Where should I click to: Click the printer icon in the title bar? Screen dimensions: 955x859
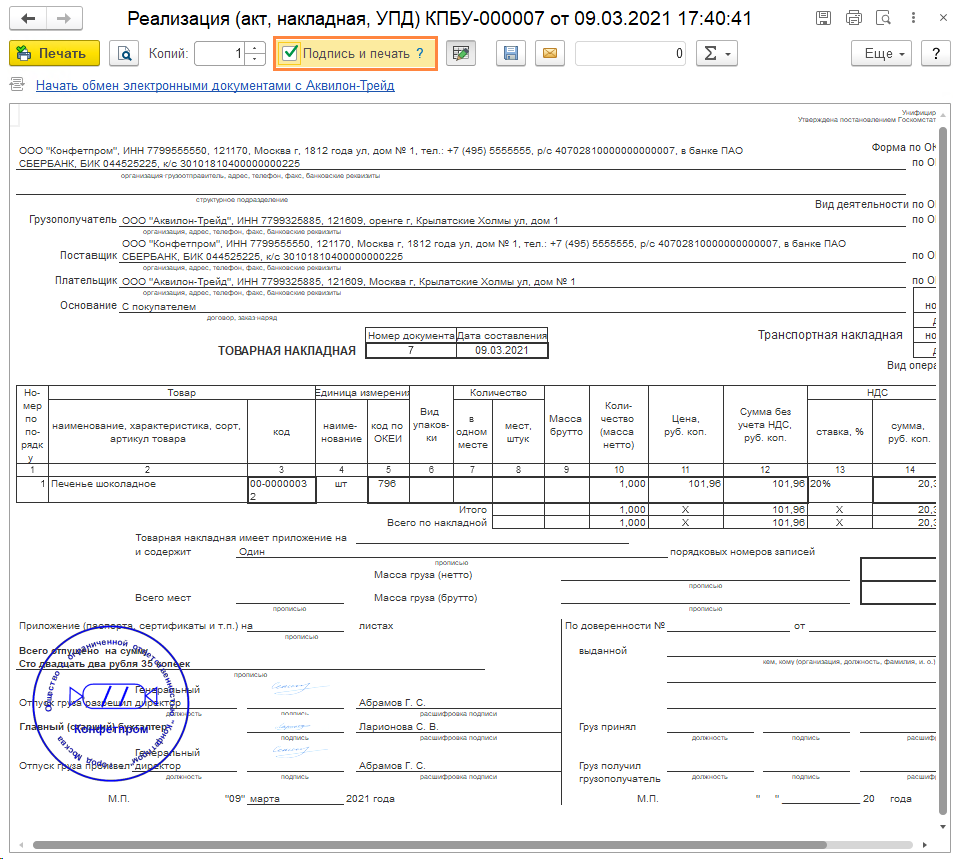854,18
